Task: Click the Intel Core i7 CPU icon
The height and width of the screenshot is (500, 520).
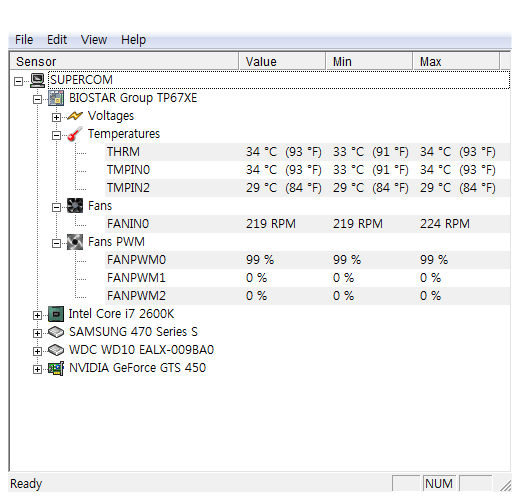Action: click(x=56, y=314)
